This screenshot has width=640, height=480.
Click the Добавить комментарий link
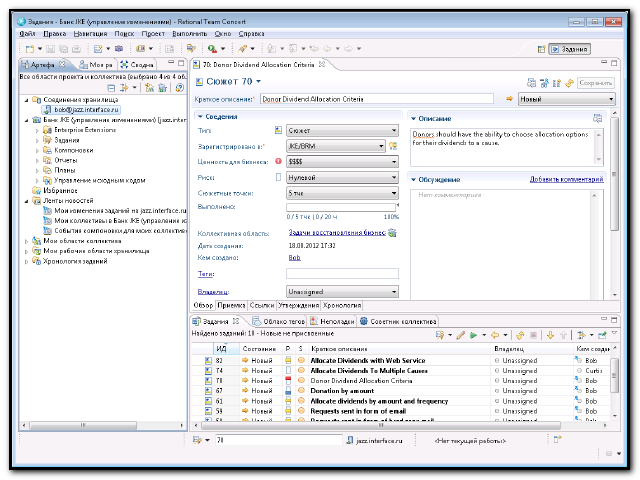point(567,179)
